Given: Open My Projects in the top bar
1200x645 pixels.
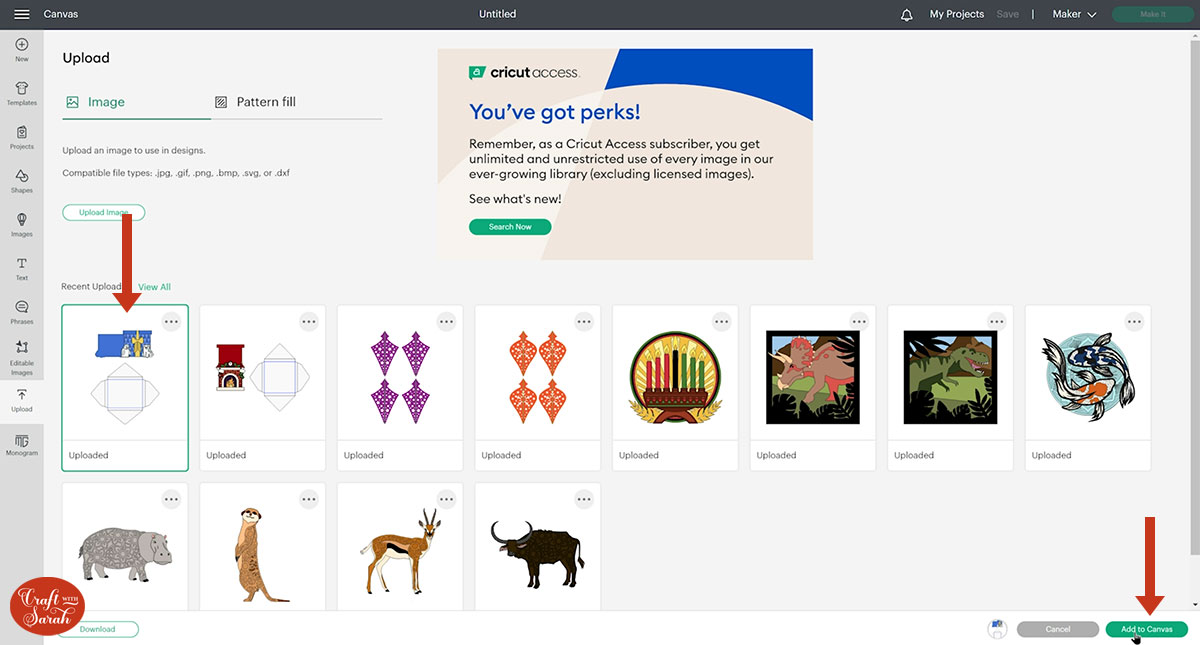Looking at the screenshot, I should coord(957,15).
